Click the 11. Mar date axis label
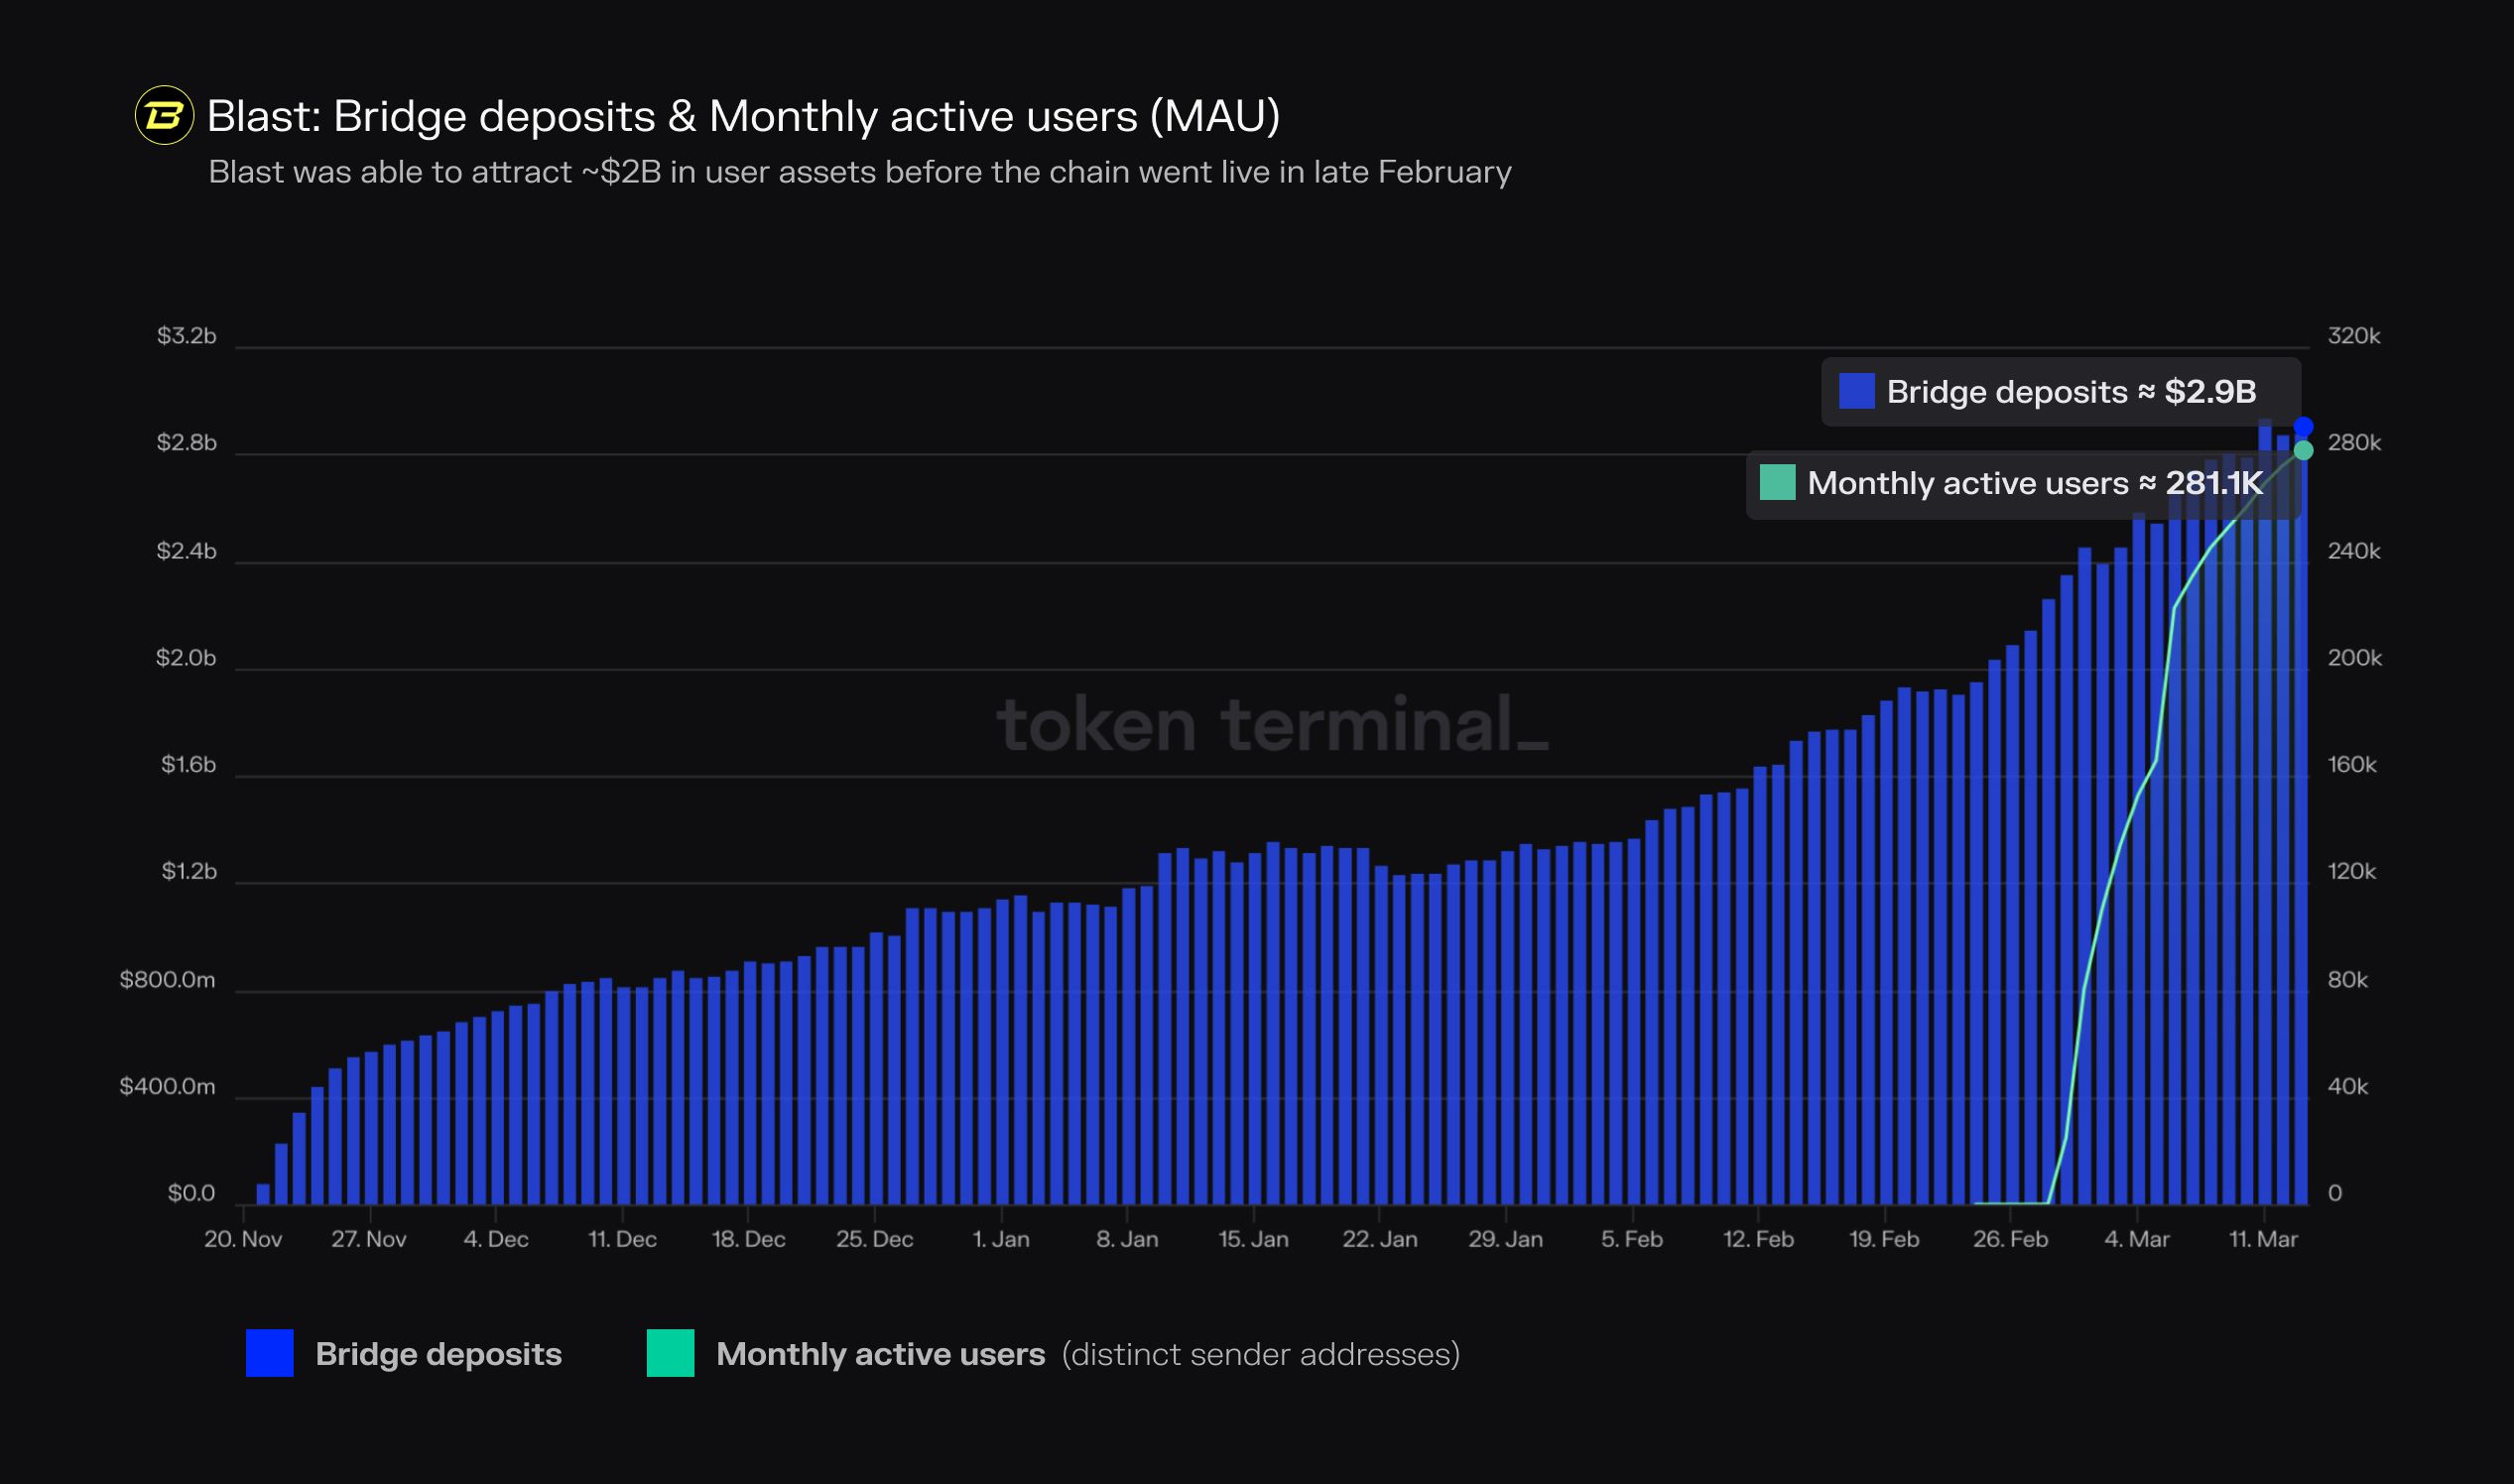The image size is (2514, 1484). pyautogui.click(x=2263, y=1239)
